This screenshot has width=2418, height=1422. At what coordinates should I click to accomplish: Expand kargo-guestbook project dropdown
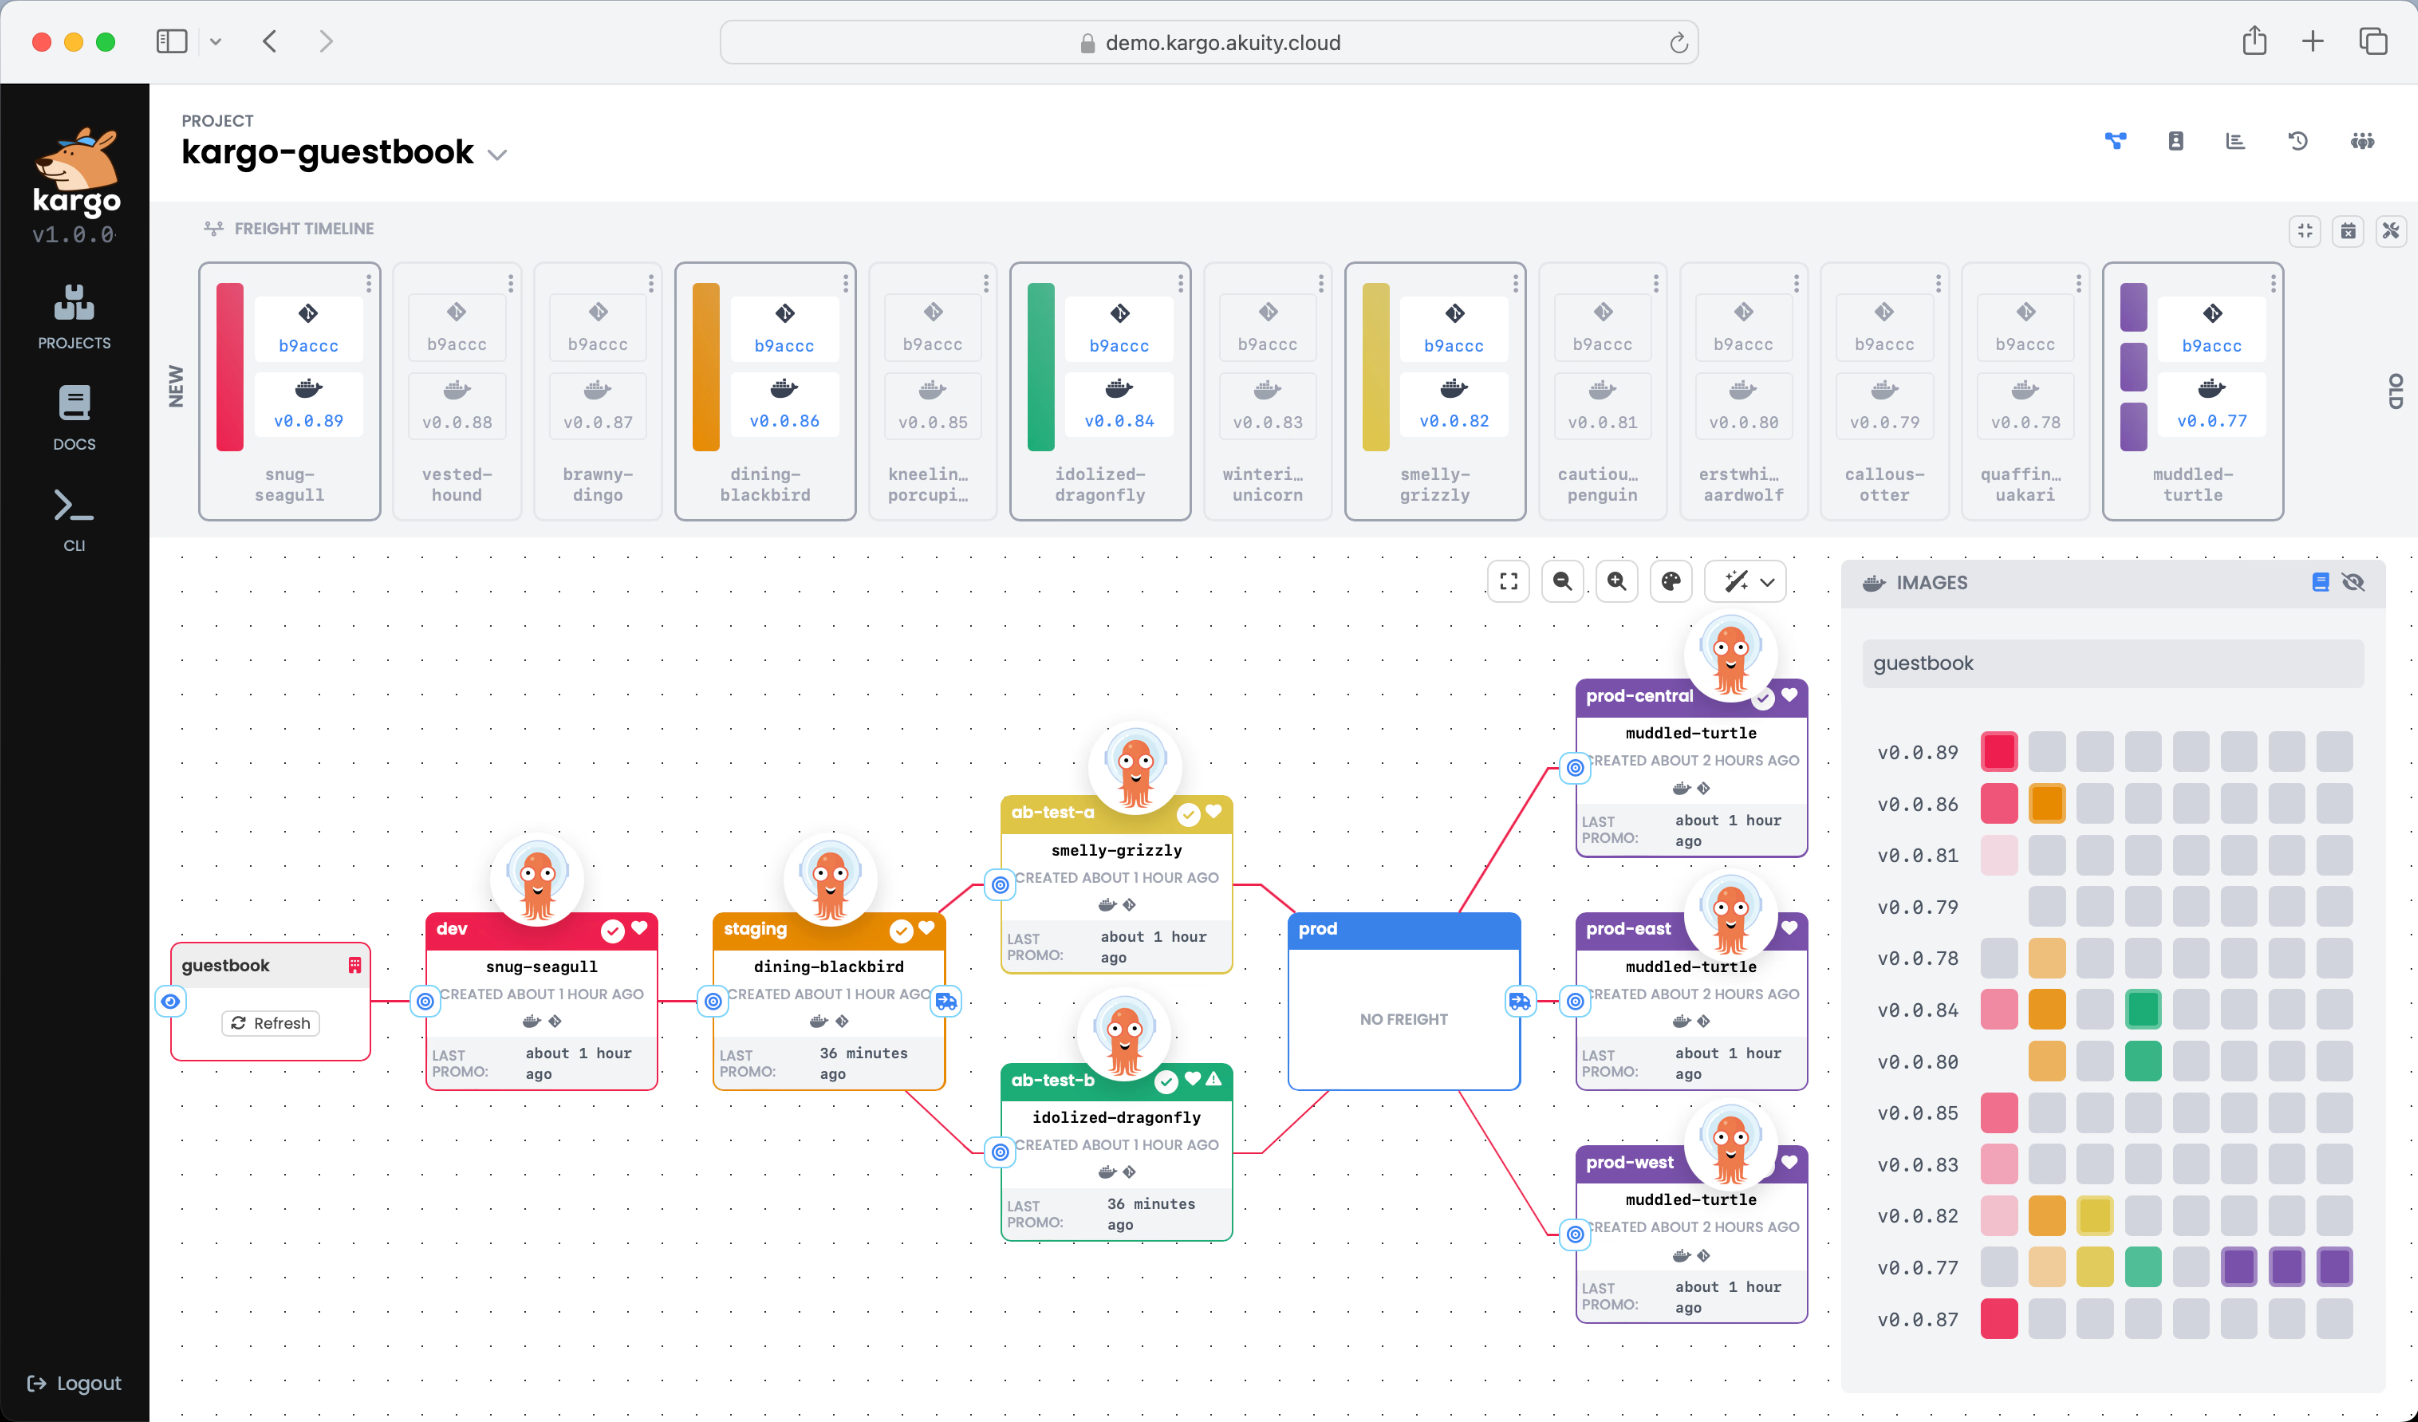497,154
